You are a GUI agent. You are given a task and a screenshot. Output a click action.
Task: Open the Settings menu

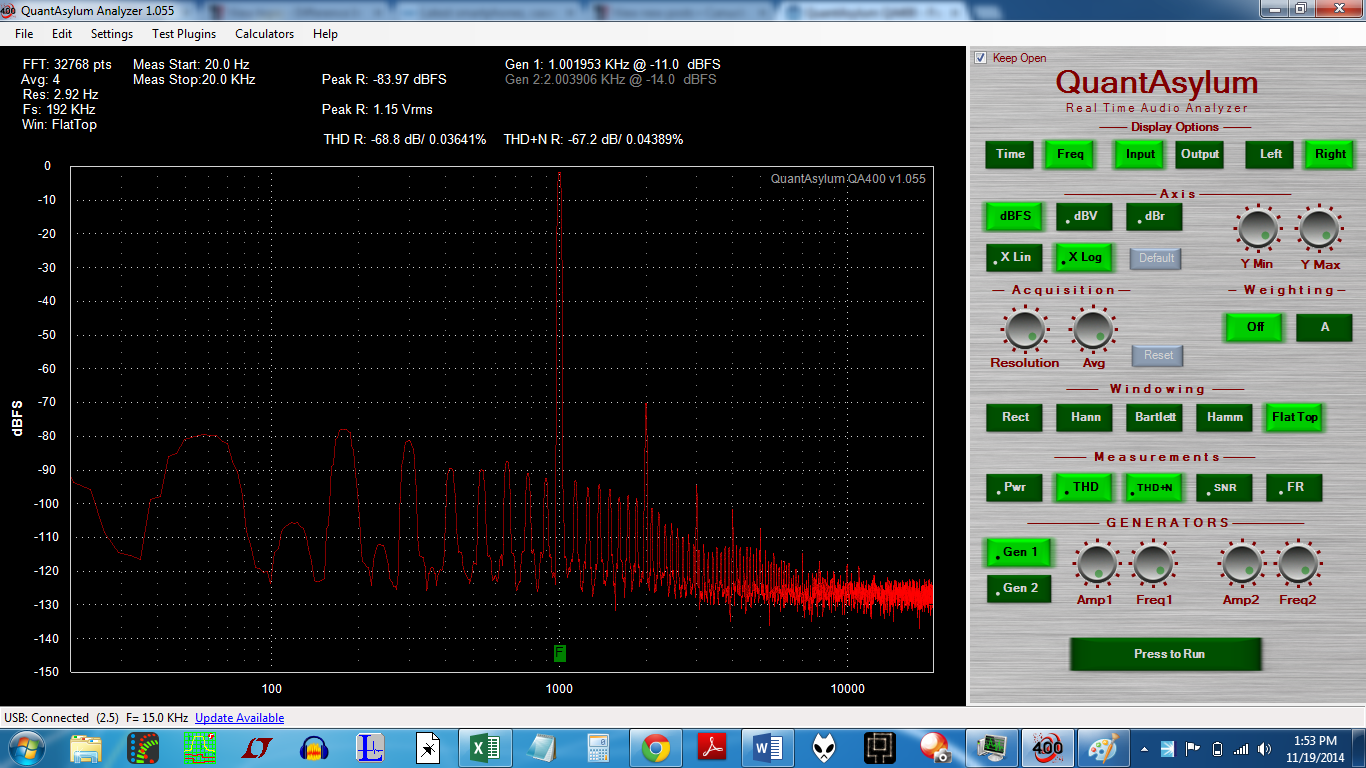(112, 33)
